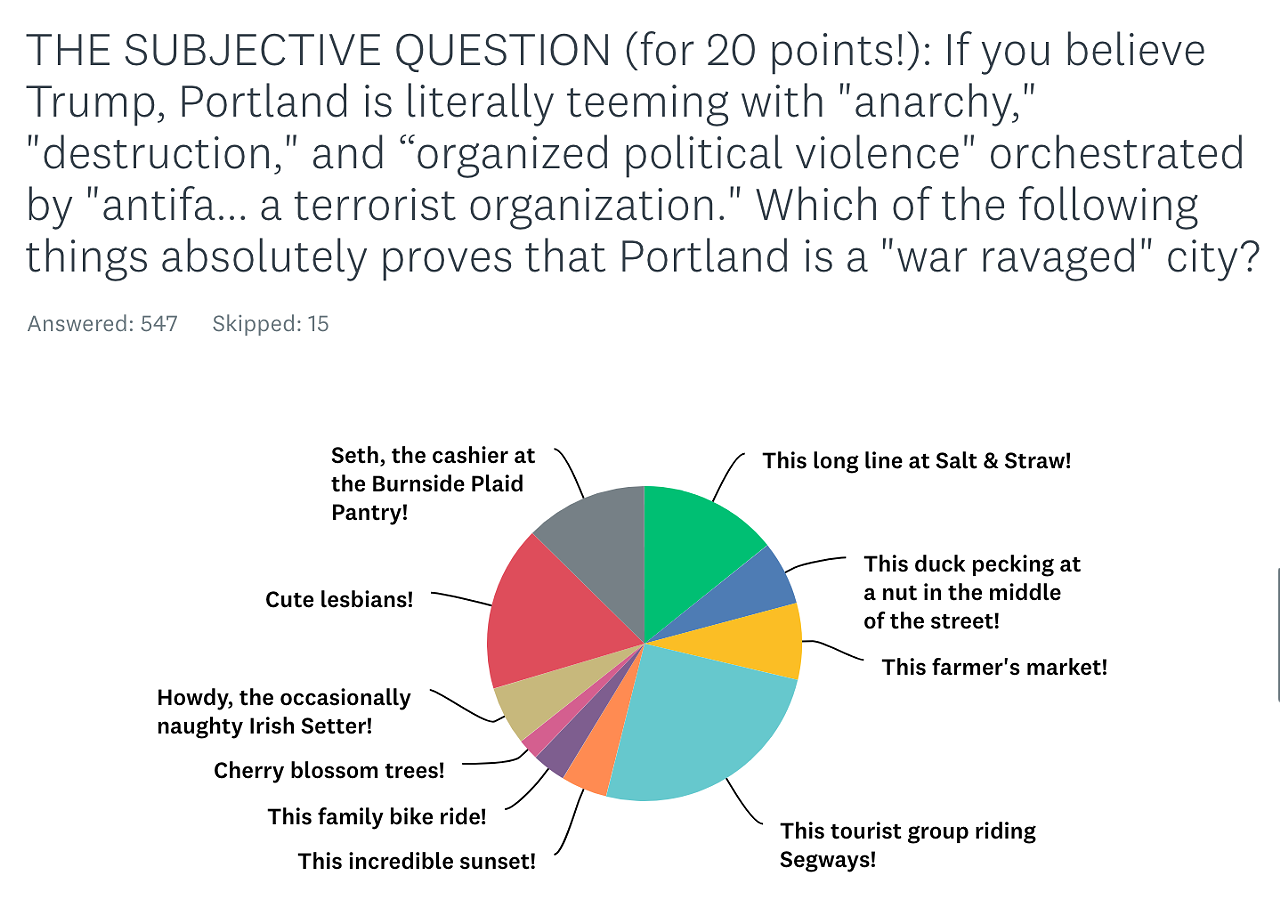Image resolution: width=1280 pixels, height=919 pixels.
Task: Click the pink cherry blossom slice
Action: 537,736
